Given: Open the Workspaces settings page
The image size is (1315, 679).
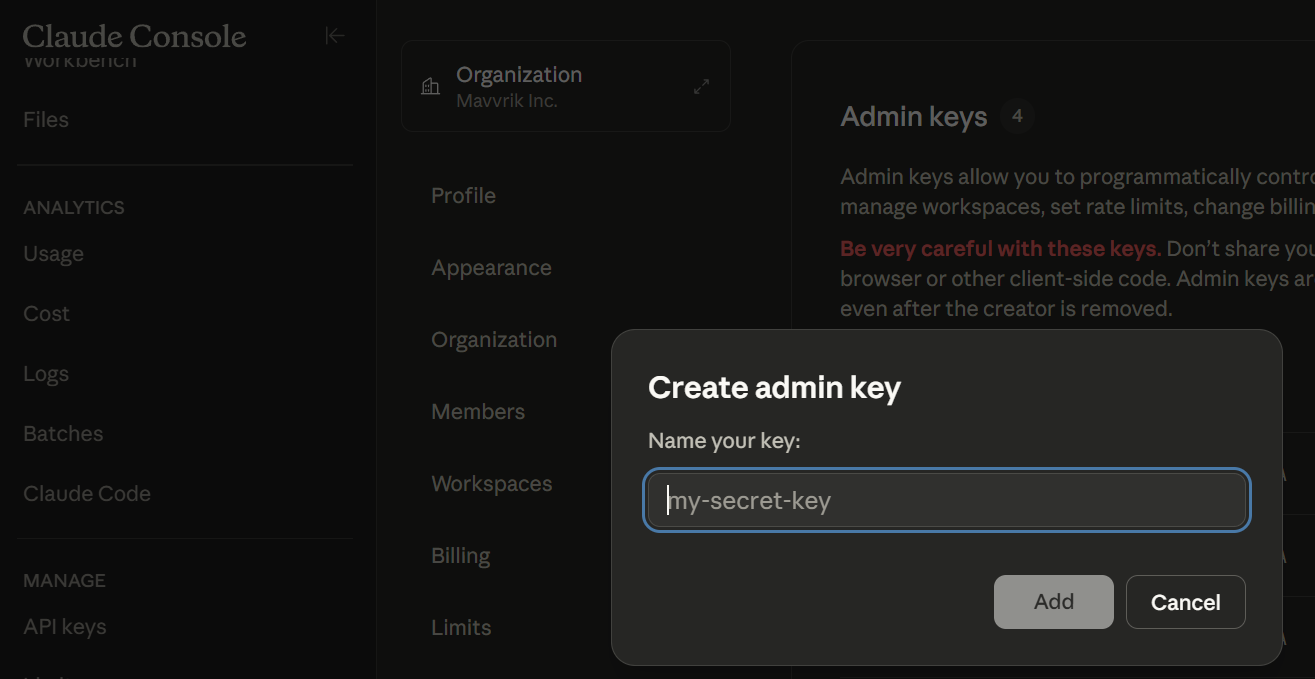Looking at the screenshot, I should pyautogui.click(x=491, y=484).
